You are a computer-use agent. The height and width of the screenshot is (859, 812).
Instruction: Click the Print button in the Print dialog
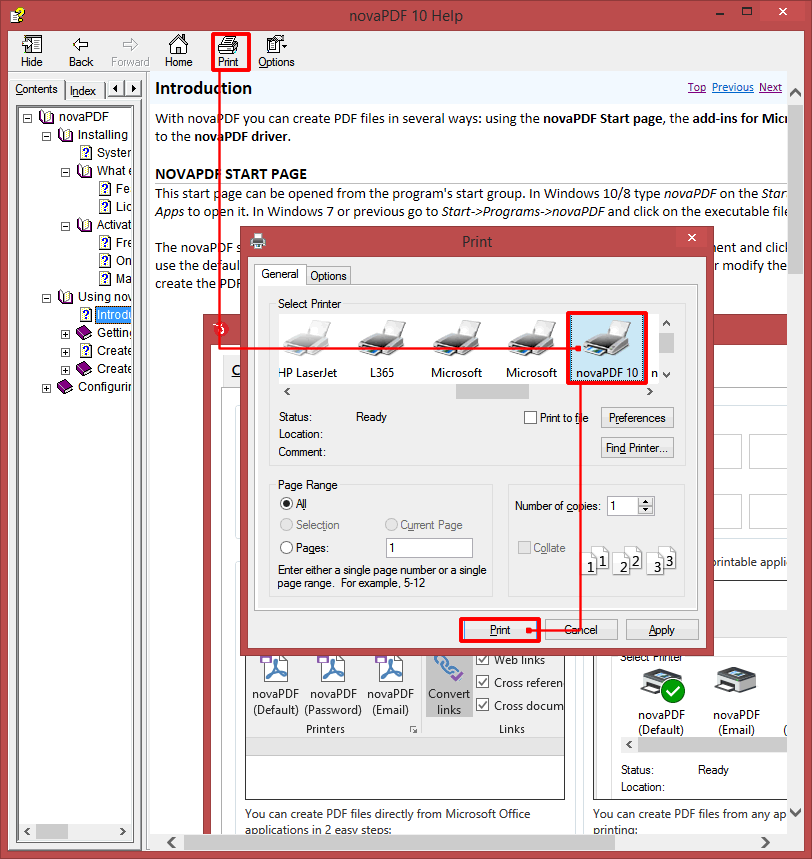click(x=500, y=630)
